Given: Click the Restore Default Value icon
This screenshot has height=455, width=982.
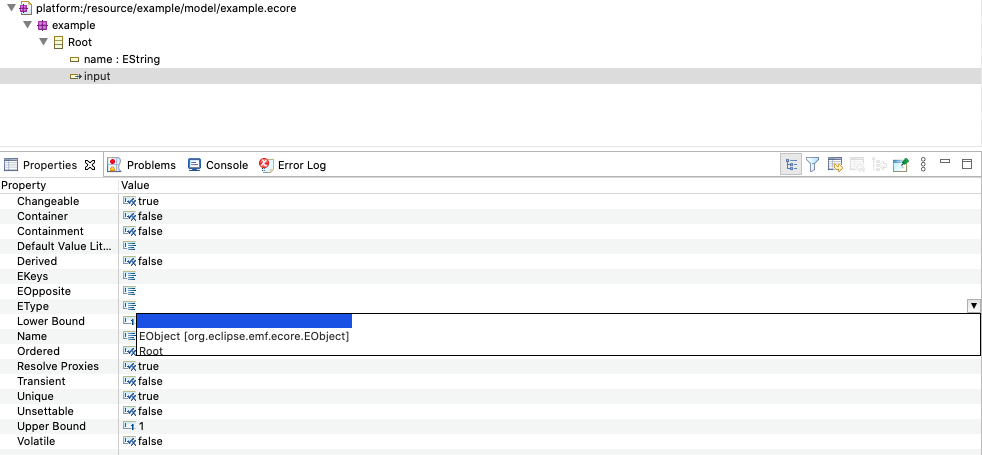Looking at the screenshot, I should pos(857,165).
